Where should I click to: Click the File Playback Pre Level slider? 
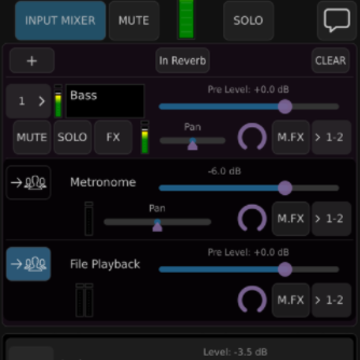coord(249,269)
